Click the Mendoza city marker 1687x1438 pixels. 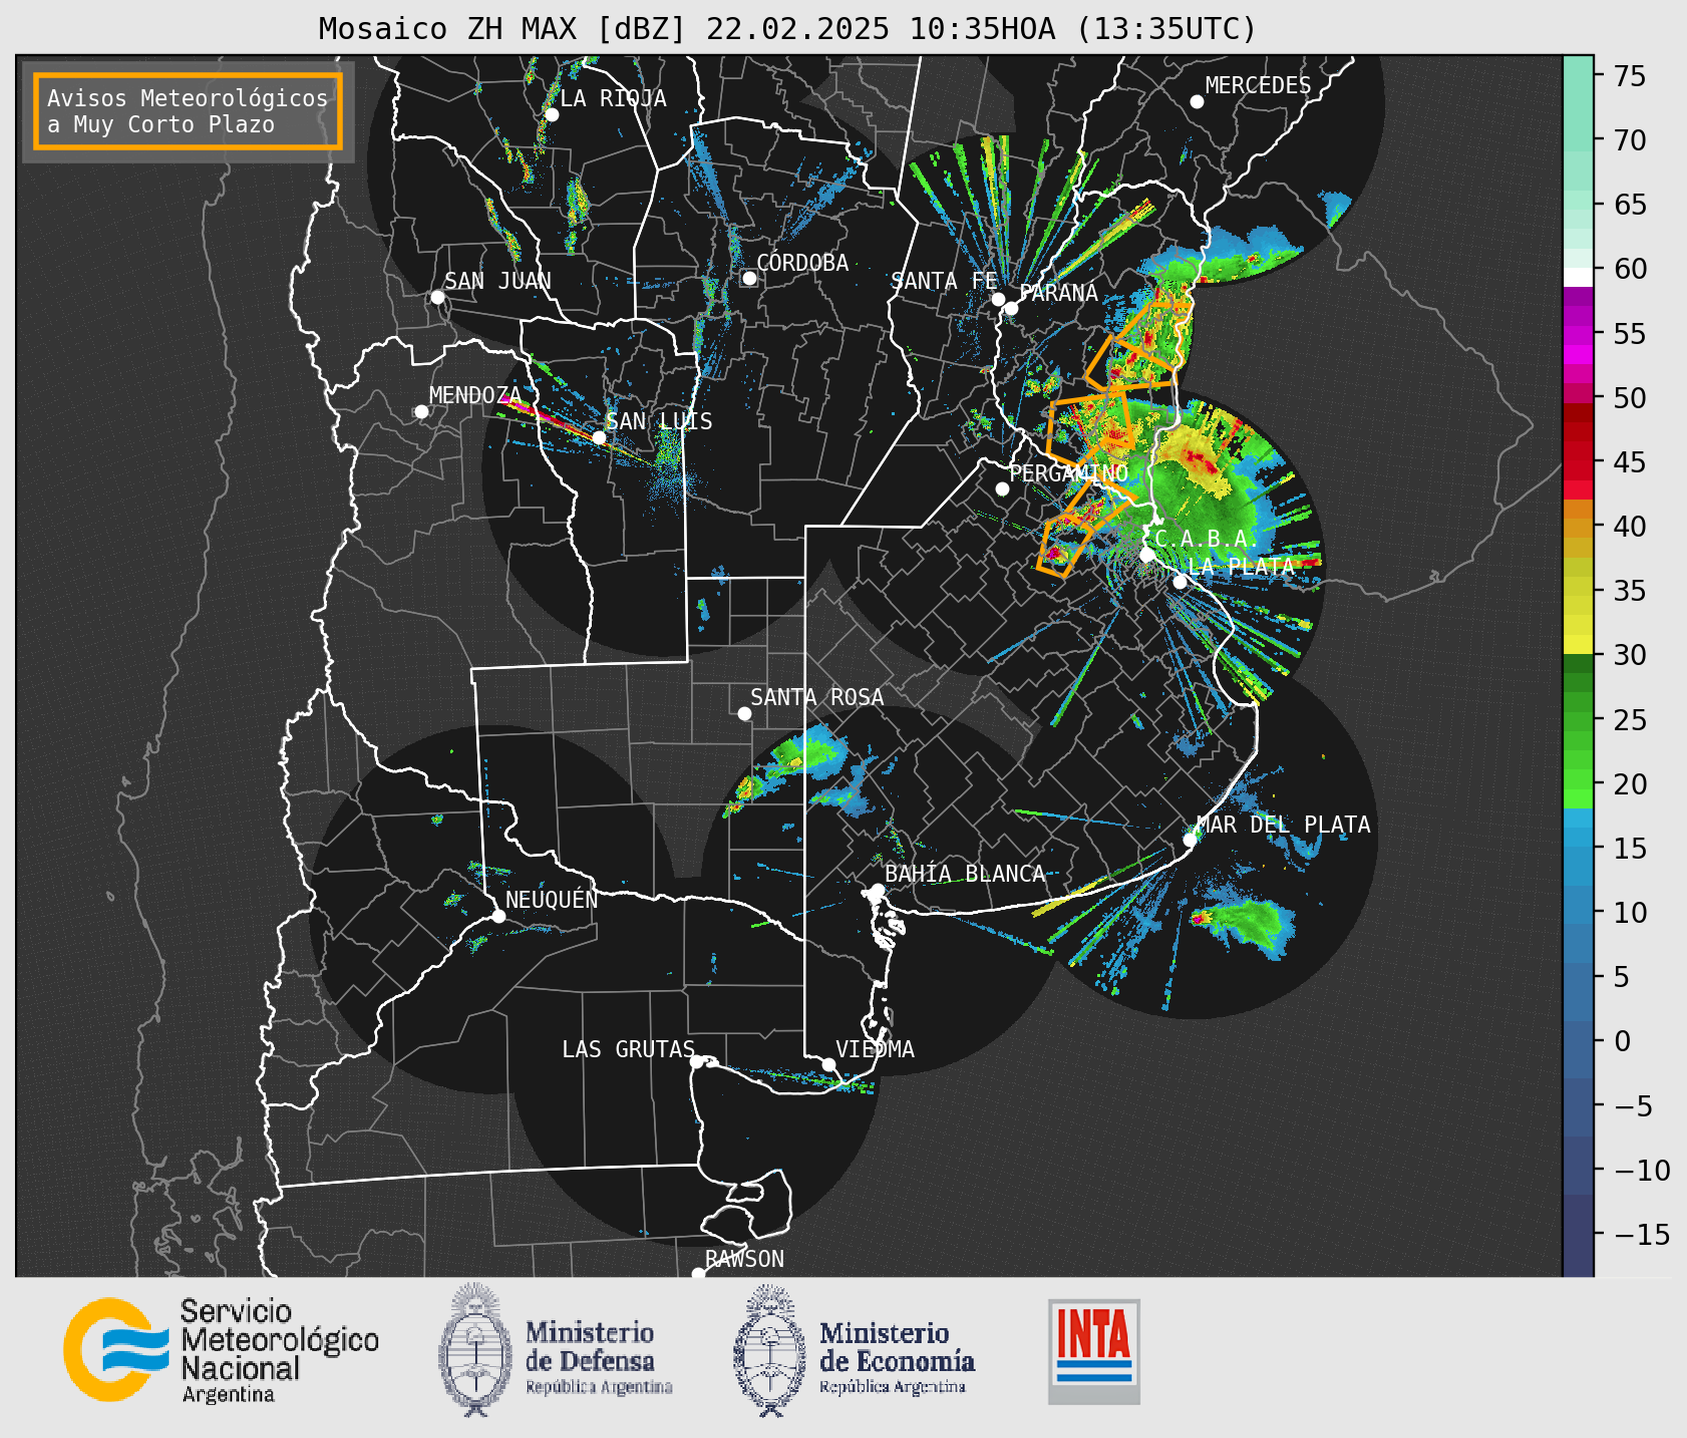422,412
